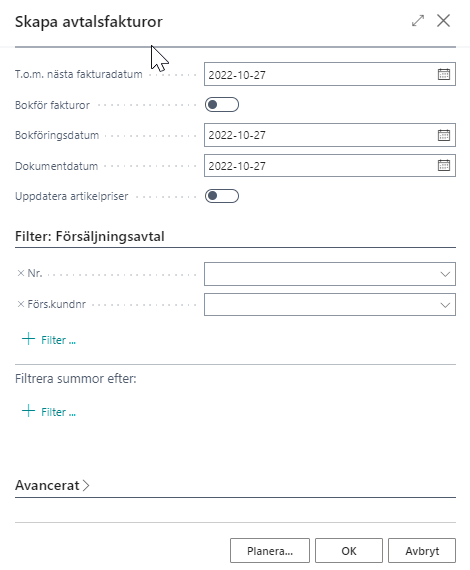
Task: Open calendar picker for Dokumentdatum
Action: [443, 165]
